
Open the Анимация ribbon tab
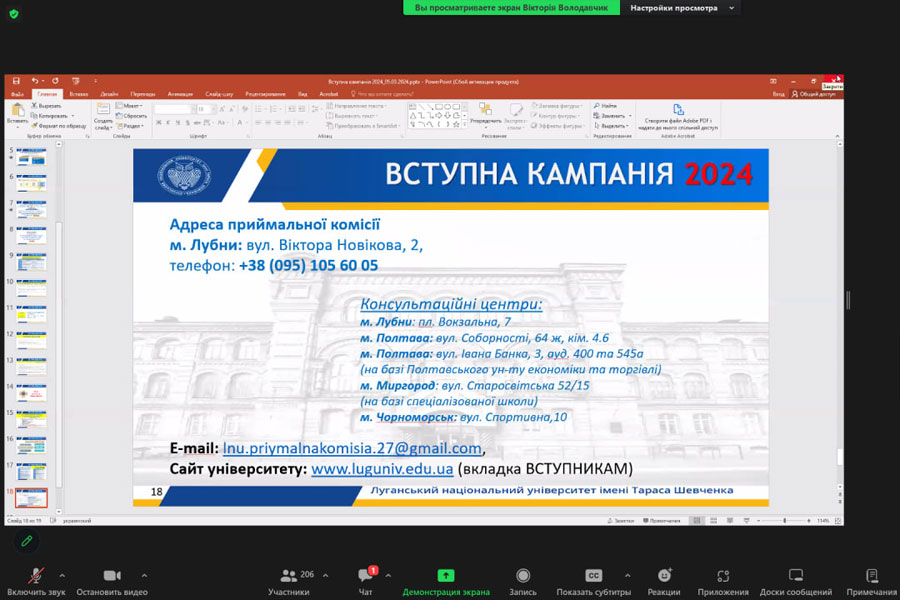[180, 94]
